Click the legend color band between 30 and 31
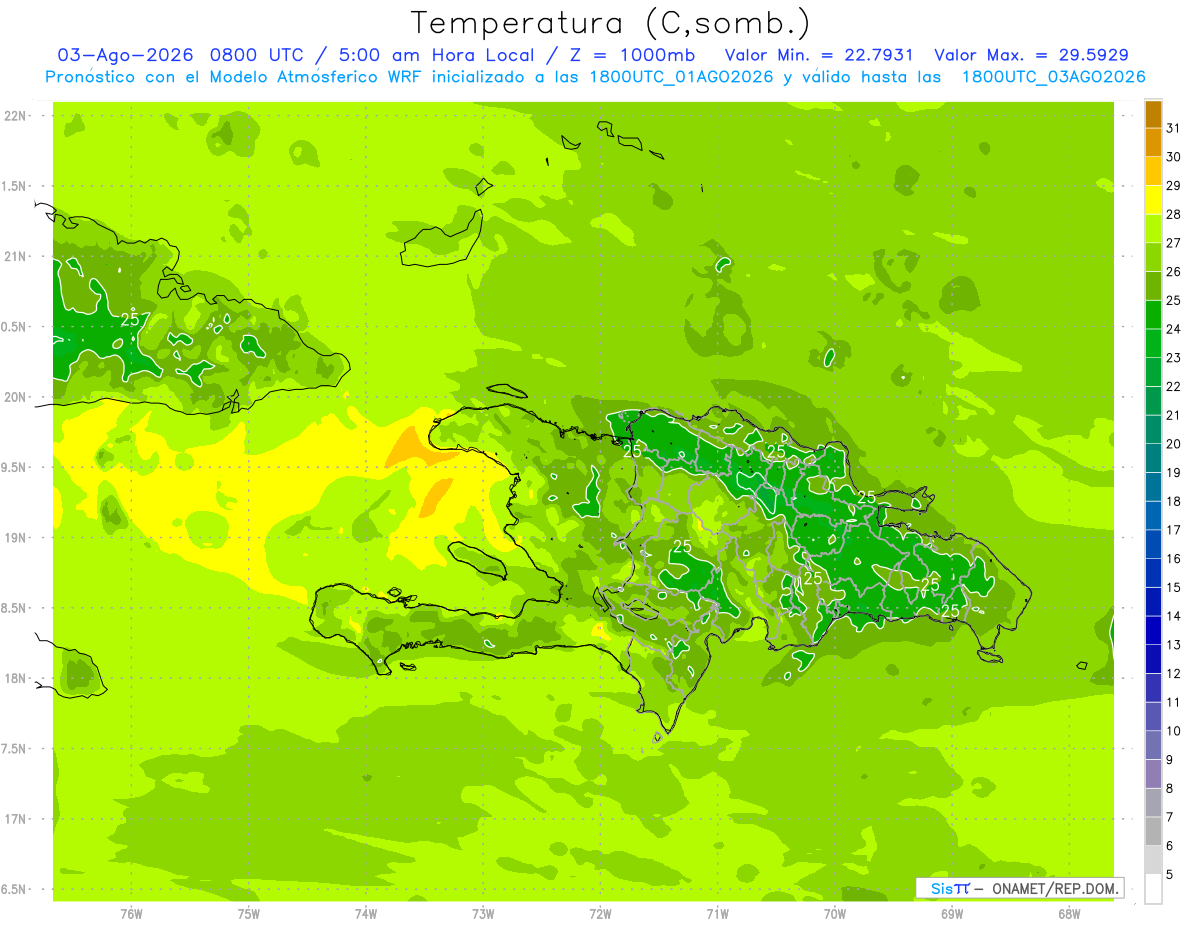 [1153, 143]
